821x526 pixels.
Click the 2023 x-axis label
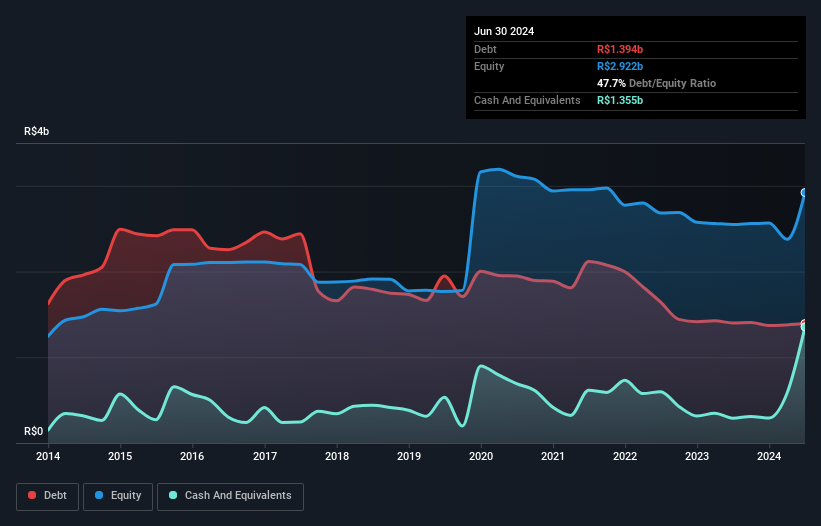coord(697,456)
